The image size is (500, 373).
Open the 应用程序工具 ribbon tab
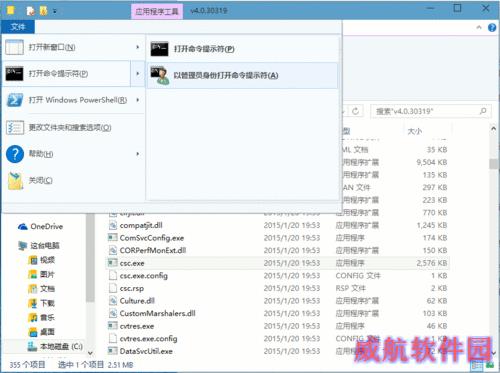pyautogui.click(x=157, y=11)
